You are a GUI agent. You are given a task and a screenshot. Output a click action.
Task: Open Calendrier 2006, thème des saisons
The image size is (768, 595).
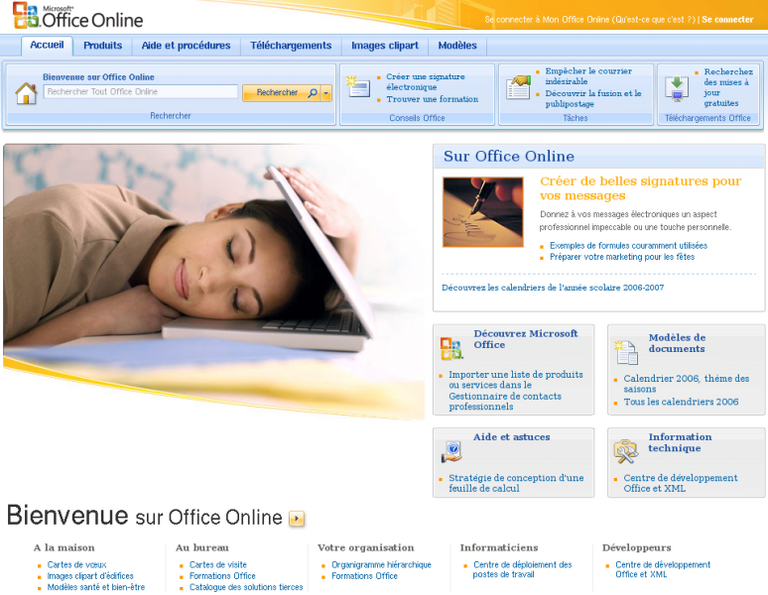[686, 383]
